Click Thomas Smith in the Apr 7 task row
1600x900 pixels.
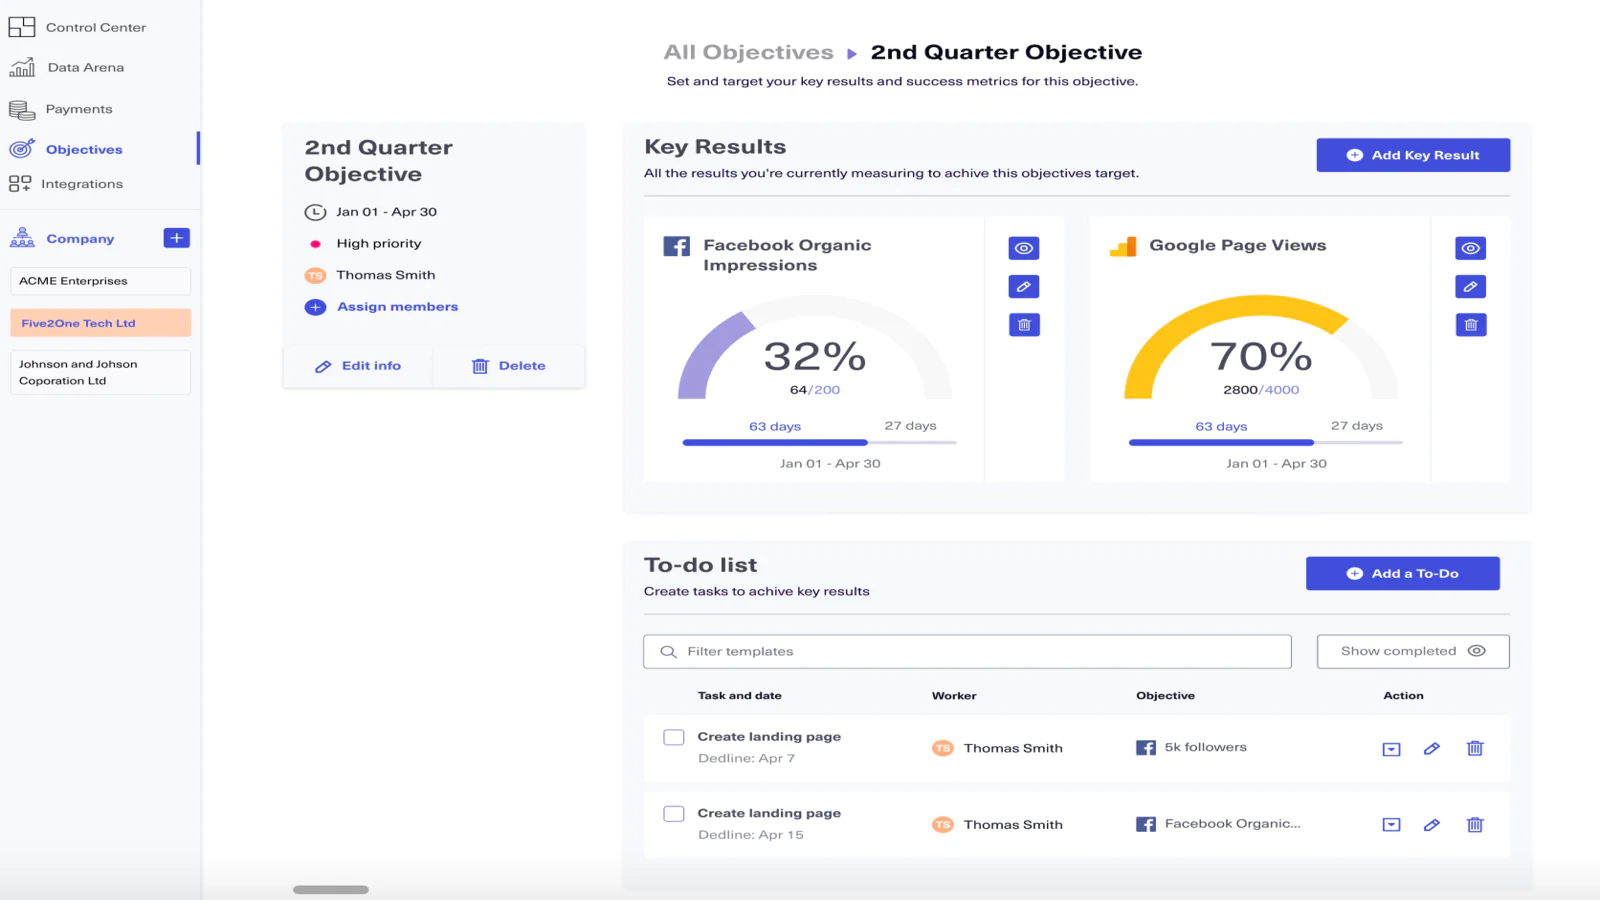click(1013, 748)
